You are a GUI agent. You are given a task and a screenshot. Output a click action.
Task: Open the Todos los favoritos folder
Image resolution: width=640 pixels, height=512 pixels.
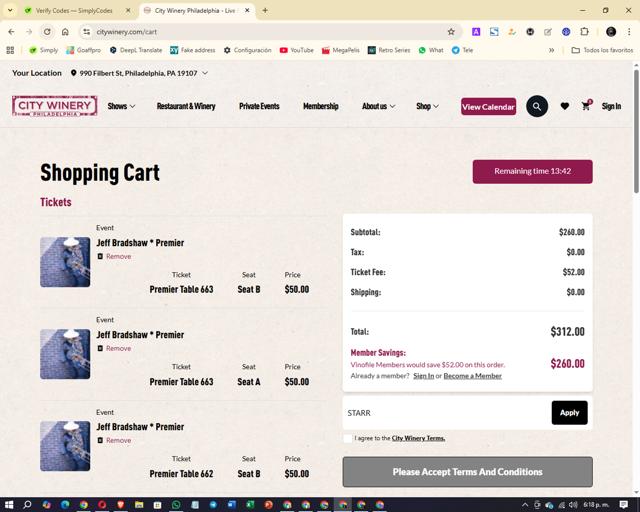pyautogui.click(x=602, y=50)
